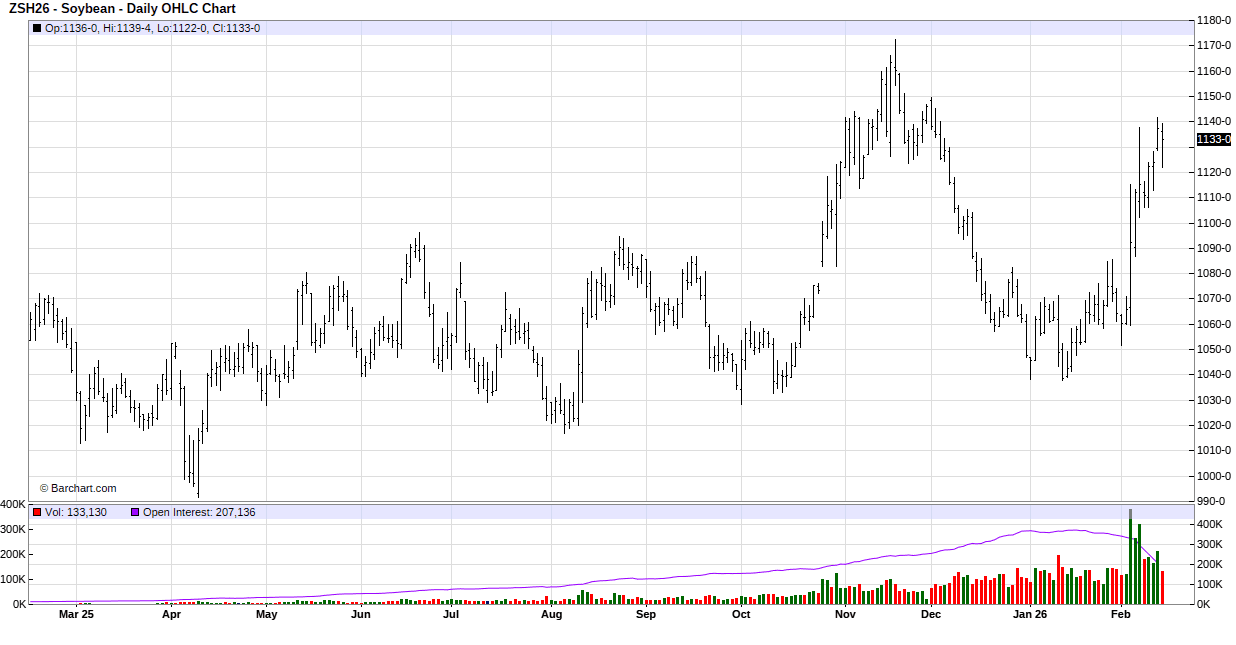The width and height of the screenshot is (1236, 645).
Task: Click the black square OHLC legend marker
Action: coord(37,28)
